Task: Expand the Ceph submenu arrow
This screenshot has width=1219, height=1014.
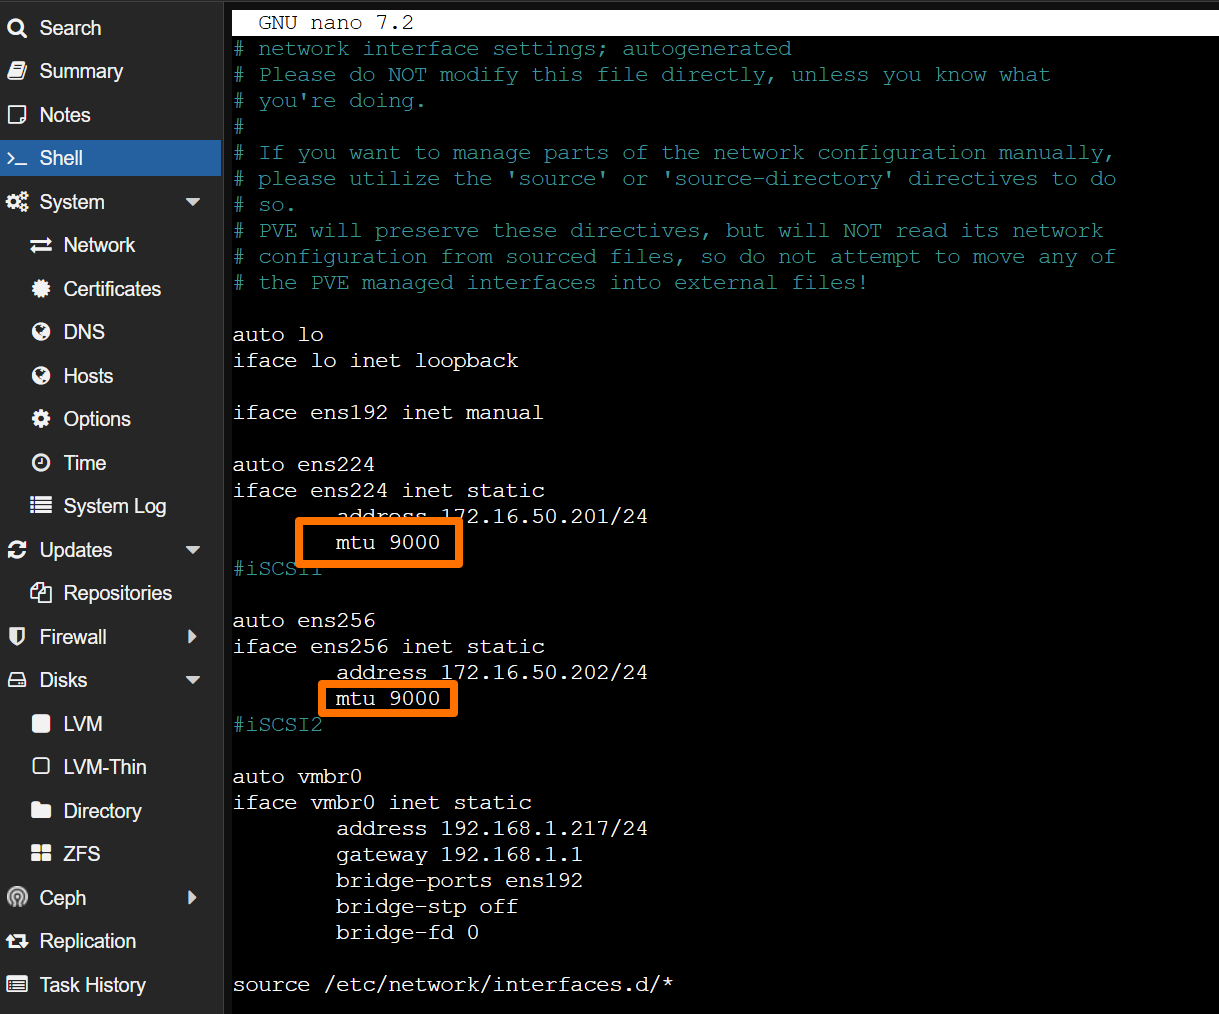Action: [193, 898]
